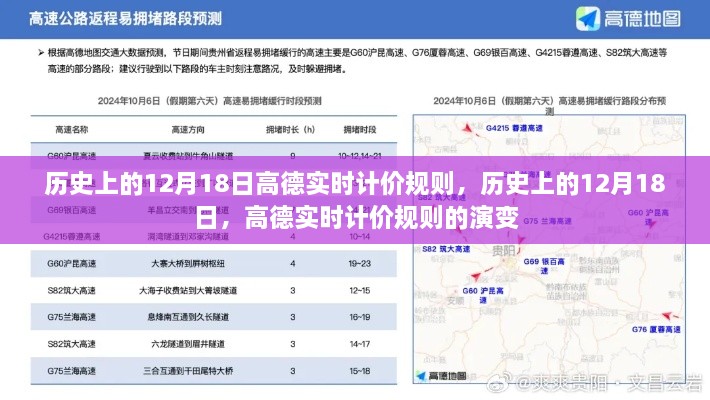710x400 pixels.
Task: Click the table title 高速易拥堵缓行时段预测
Action: pos(210,101)
